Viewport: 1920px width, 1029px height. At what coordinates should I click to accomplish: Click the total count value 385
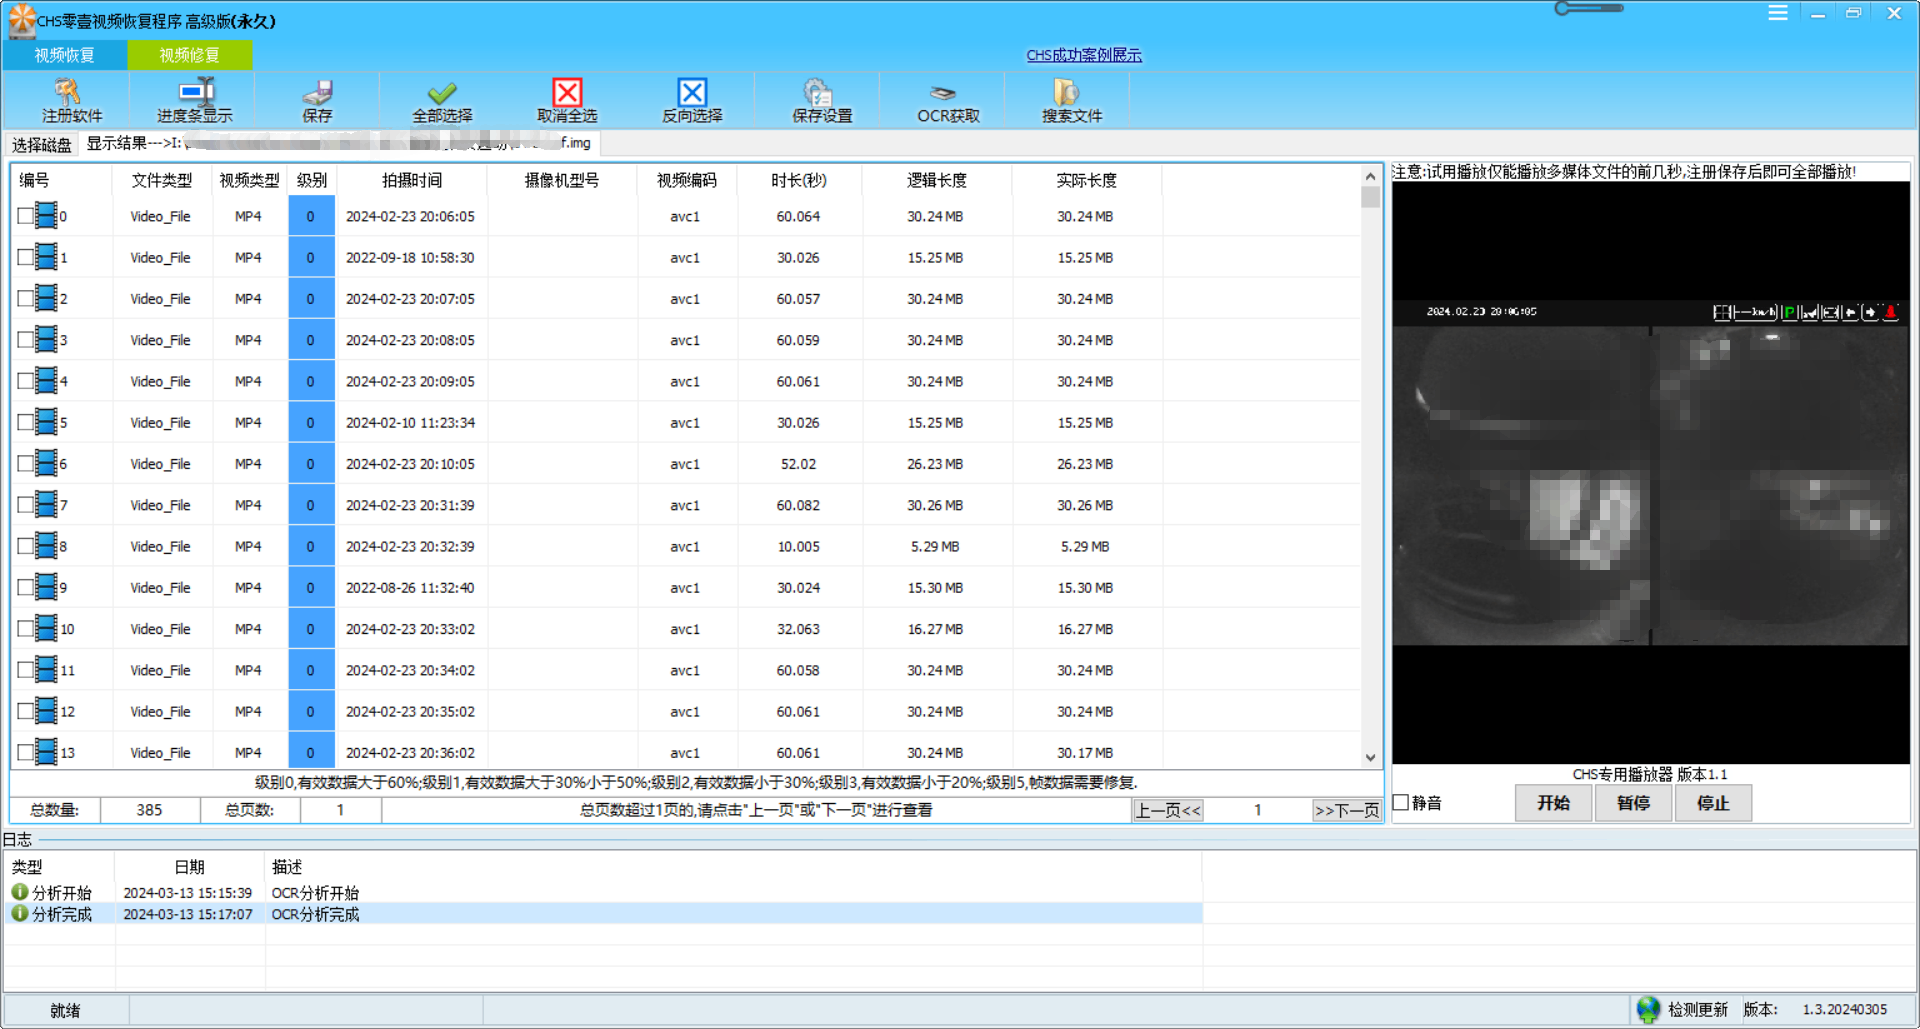(x=150, y=810)
